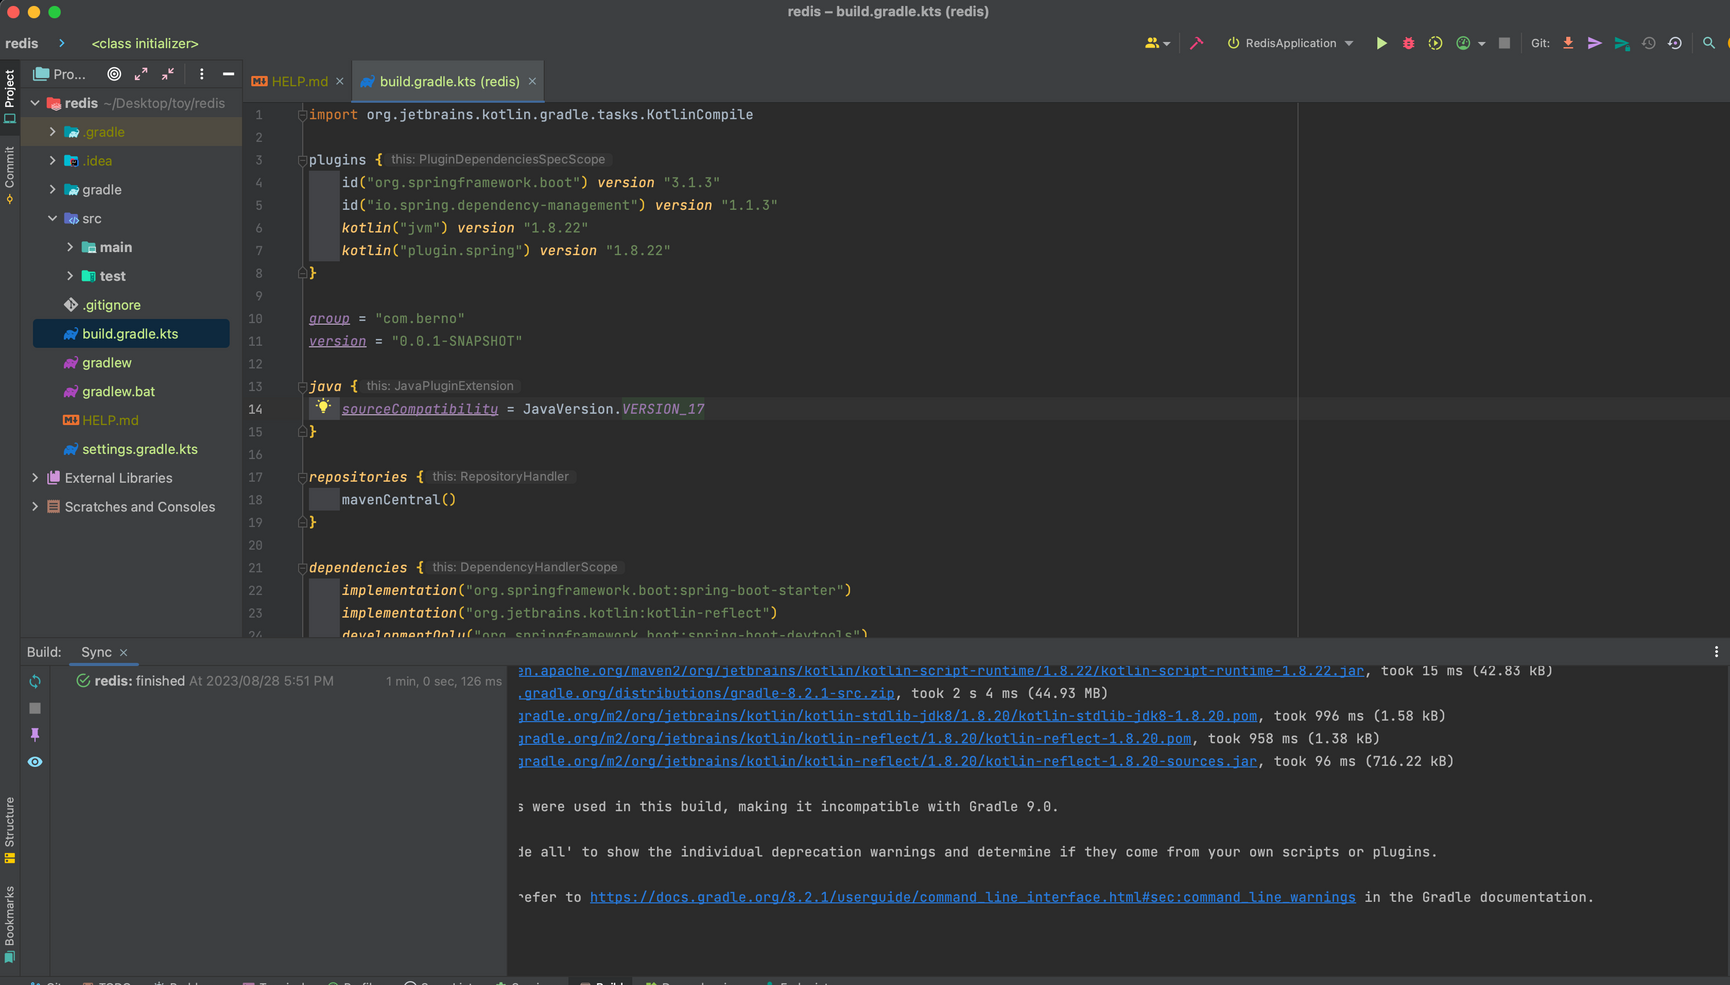Reload Gradle sync in Build panel
The image size is (1730, 985).
click(x=35, y=681)
